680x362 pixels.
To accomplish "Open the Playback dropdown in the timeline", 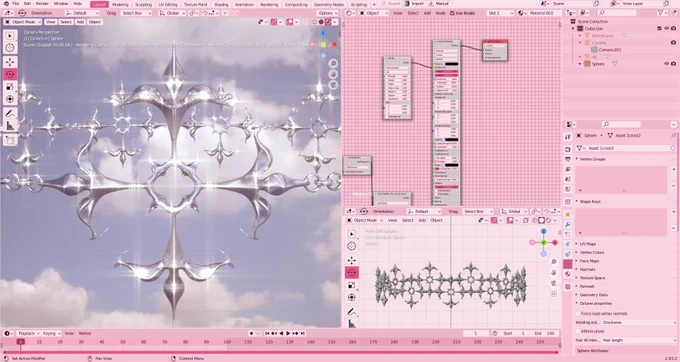I will [28, 333].
